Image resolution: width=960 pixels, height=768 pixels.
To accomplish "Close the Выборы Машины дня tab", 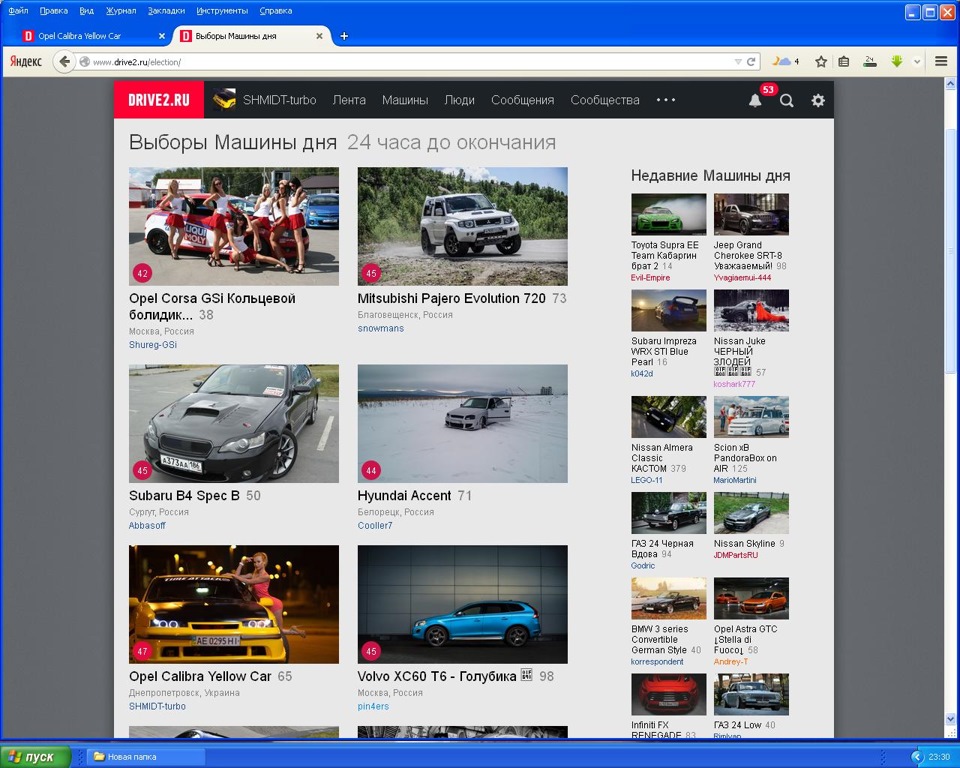I will click(319, 36).
